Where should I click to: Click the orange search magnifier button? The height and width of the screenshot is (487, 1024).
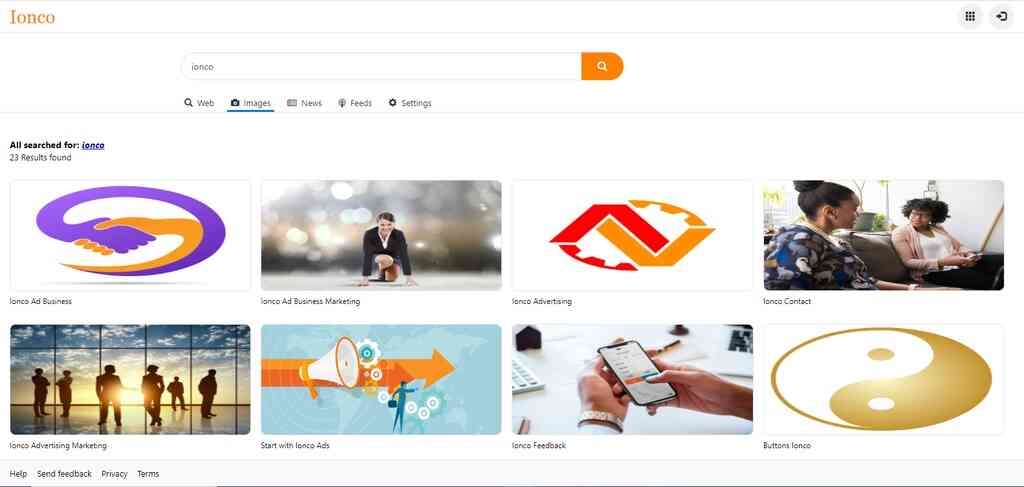click(601, 67)
